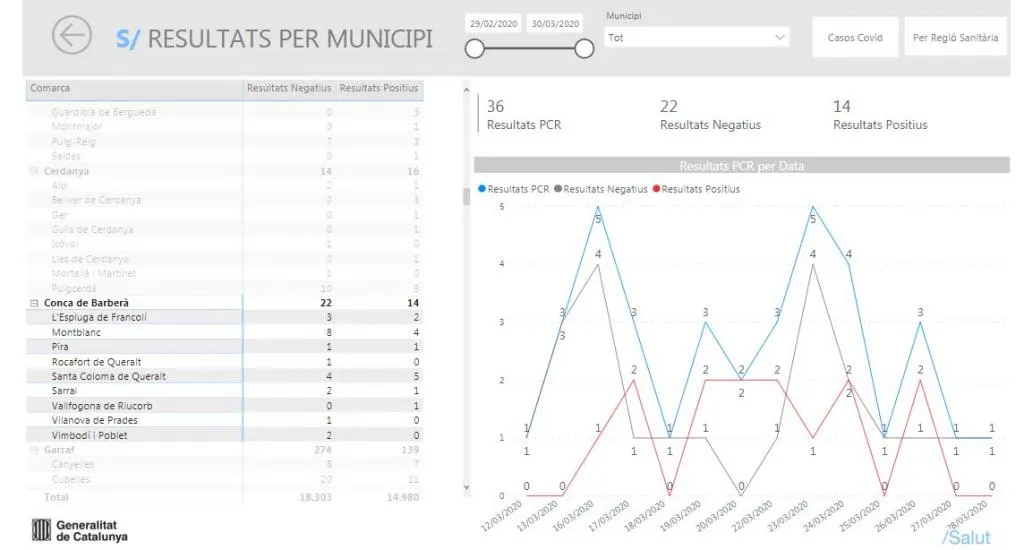Open the Casos Covid page
This screenshot has height=550, width=1024.
(x=855, y=38)
